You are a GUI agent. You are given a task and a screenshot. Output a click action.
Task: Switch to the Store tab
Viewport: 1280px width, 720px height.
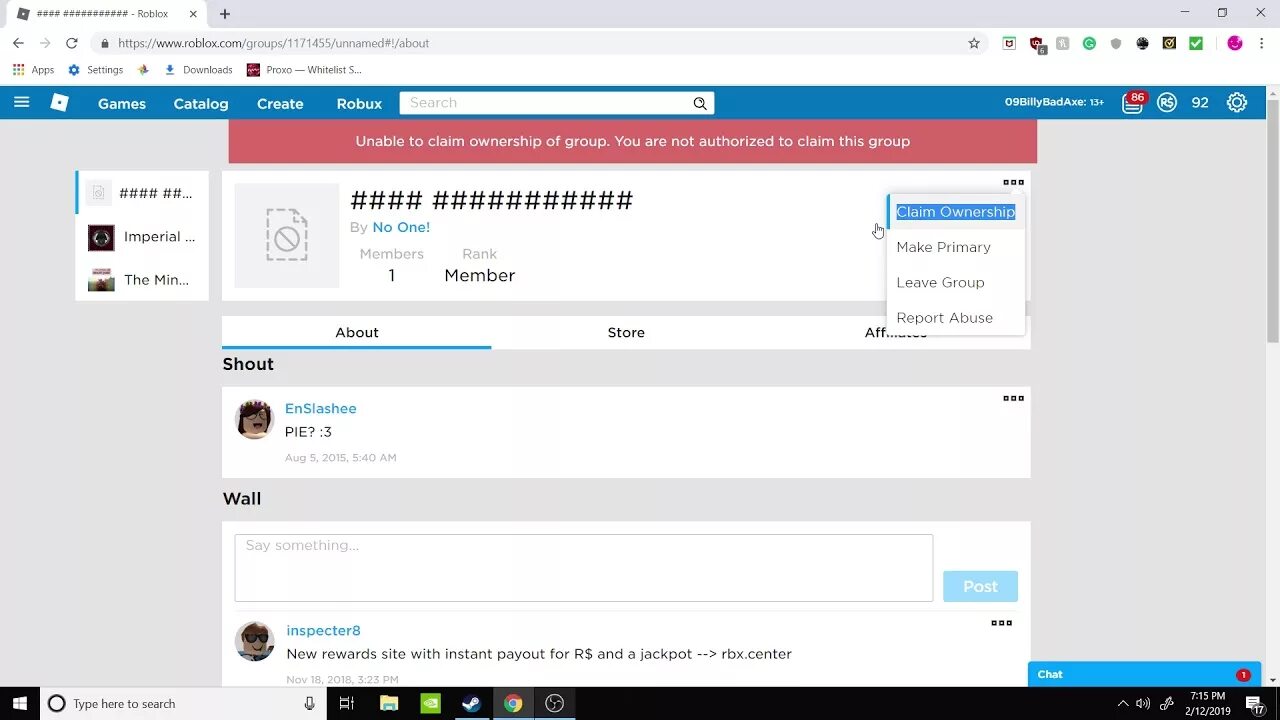[x=626, y=332]
